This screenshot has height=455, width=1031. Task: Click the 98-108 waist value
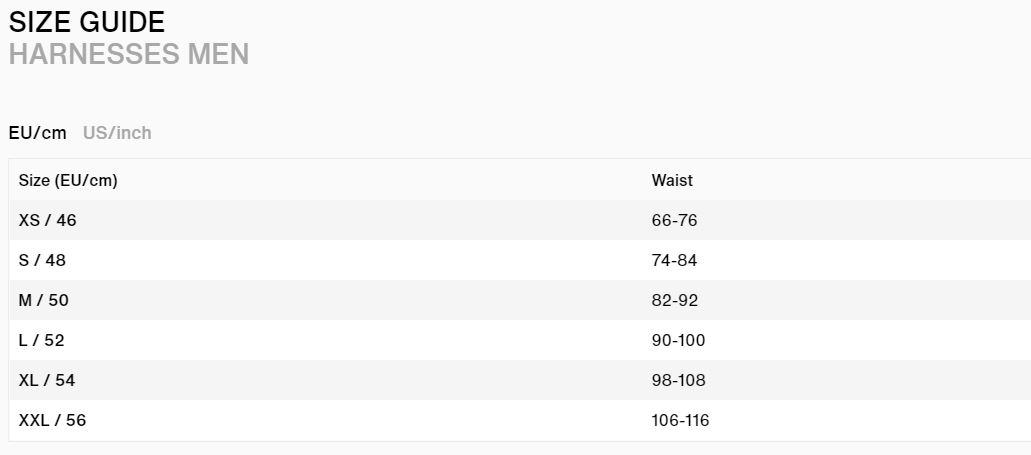[x=678, y=381]
